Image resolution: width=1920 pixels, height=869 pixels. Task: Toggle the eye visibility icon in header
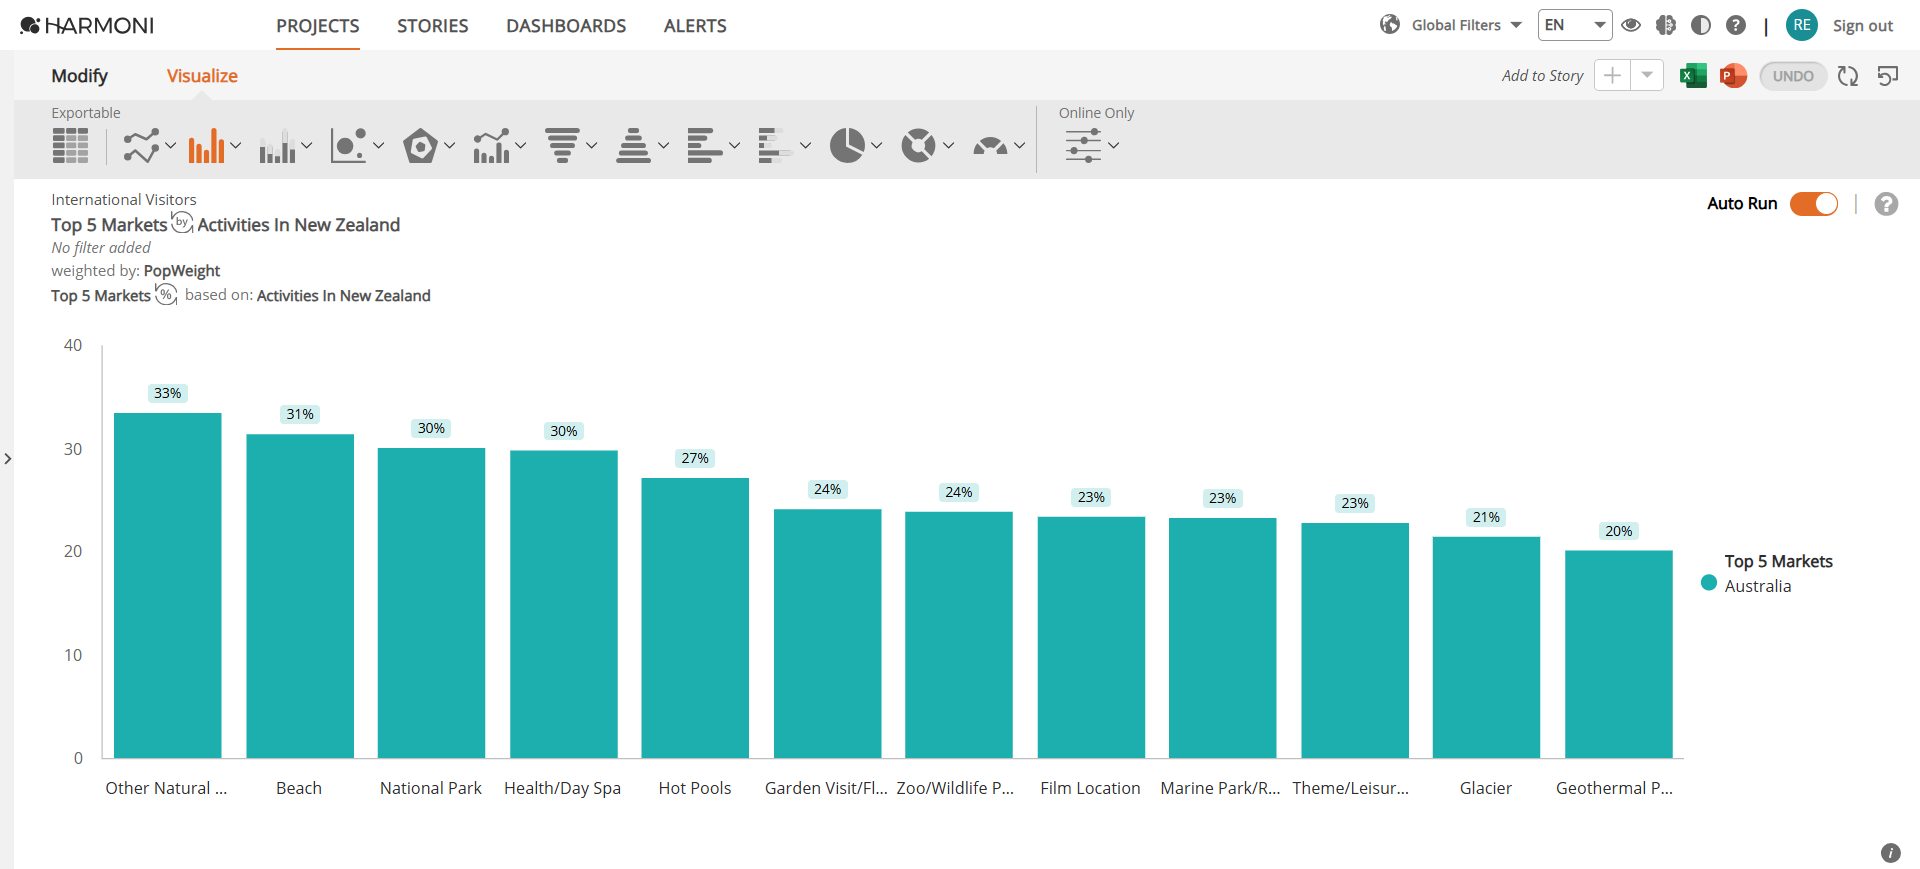tap(1631, 25)
